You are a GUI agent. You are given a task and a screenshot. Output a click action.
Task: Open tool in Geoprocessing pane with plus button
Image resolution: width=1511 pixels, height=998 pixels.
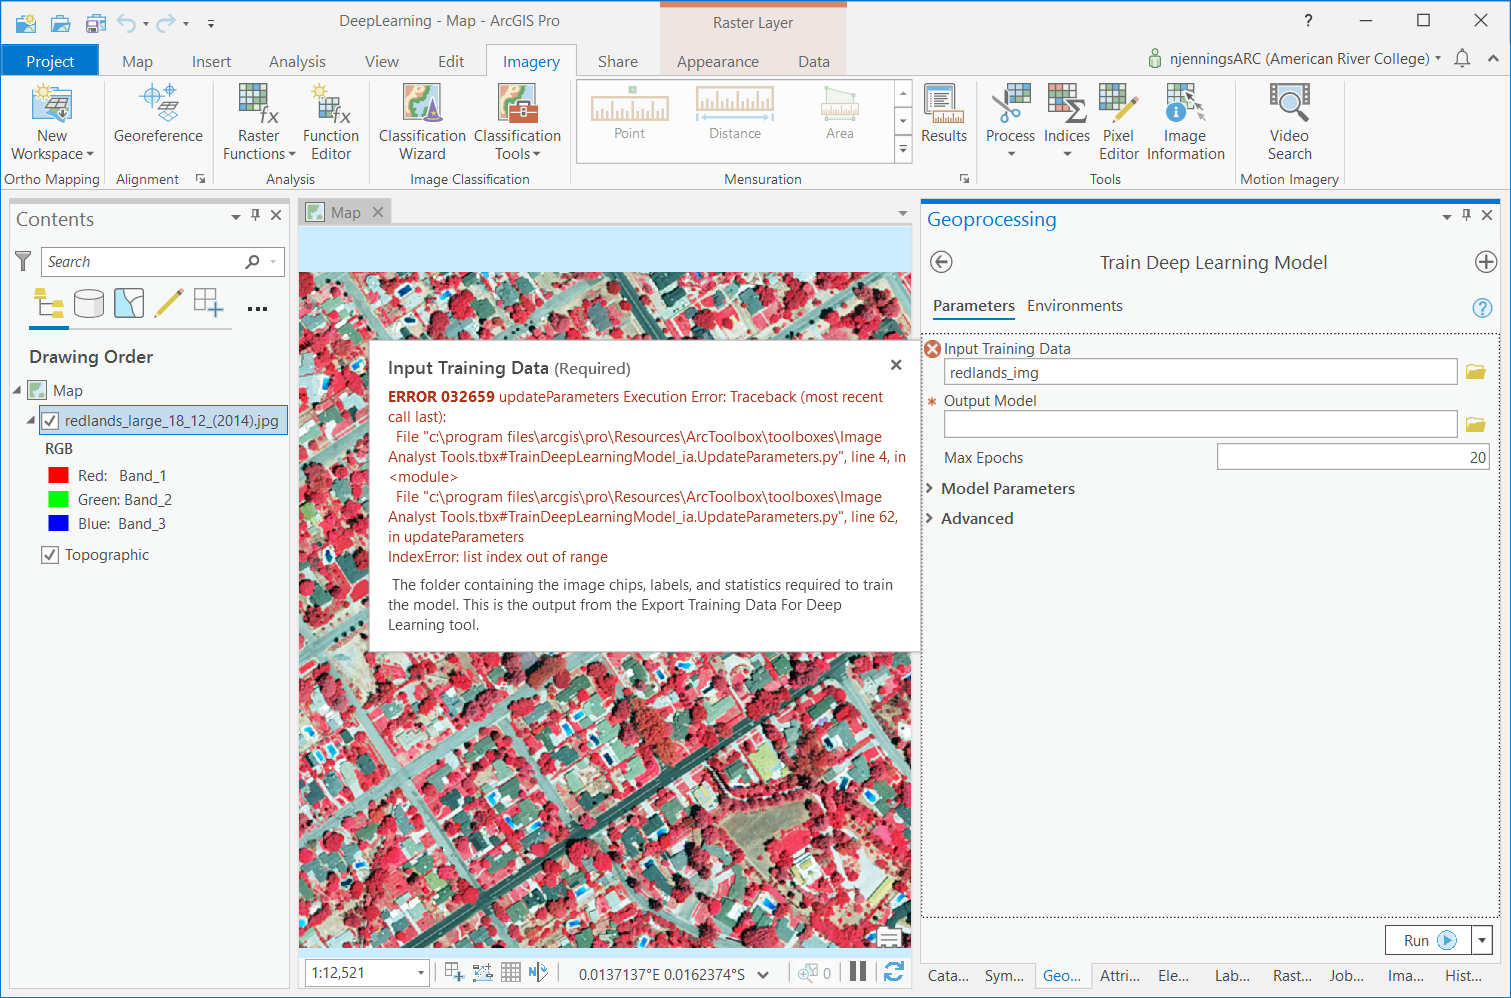coord(1486,262)
